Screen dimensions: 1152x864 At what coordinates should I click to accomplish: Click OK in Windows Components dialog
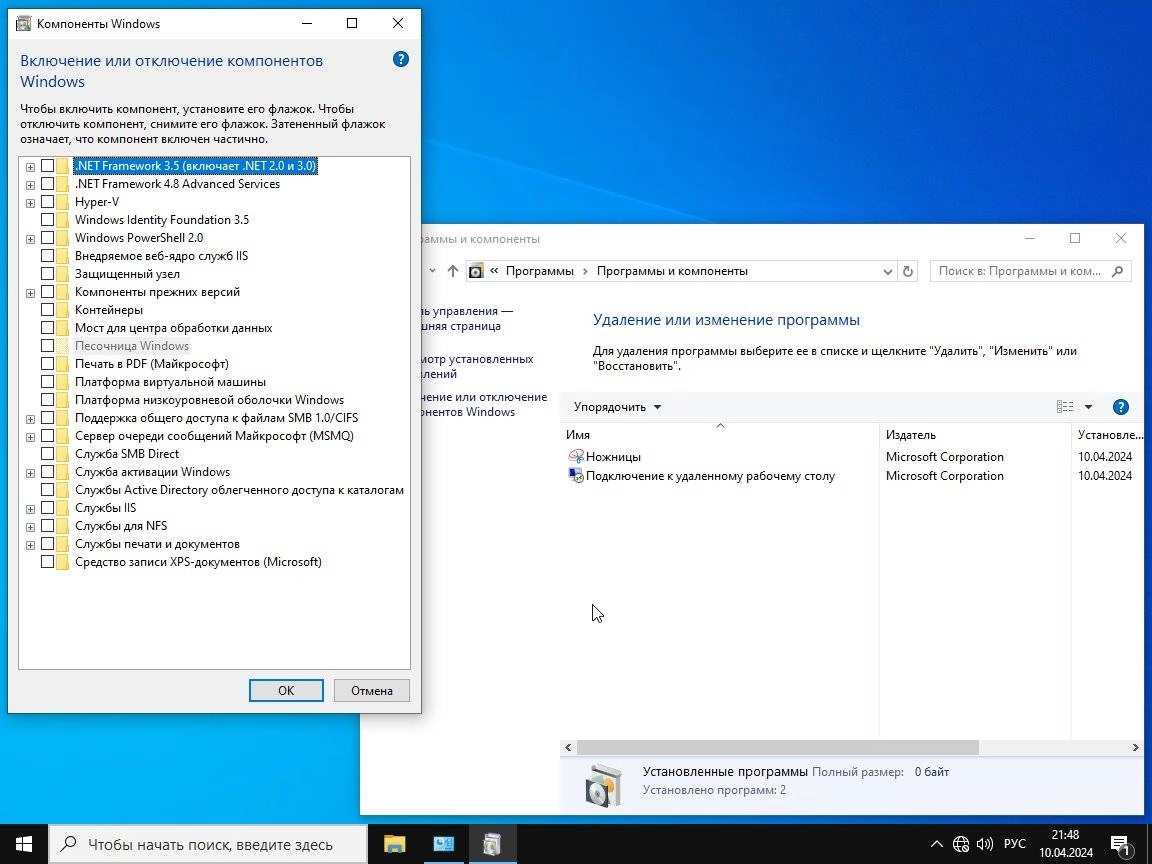click(x=286, y=691)
